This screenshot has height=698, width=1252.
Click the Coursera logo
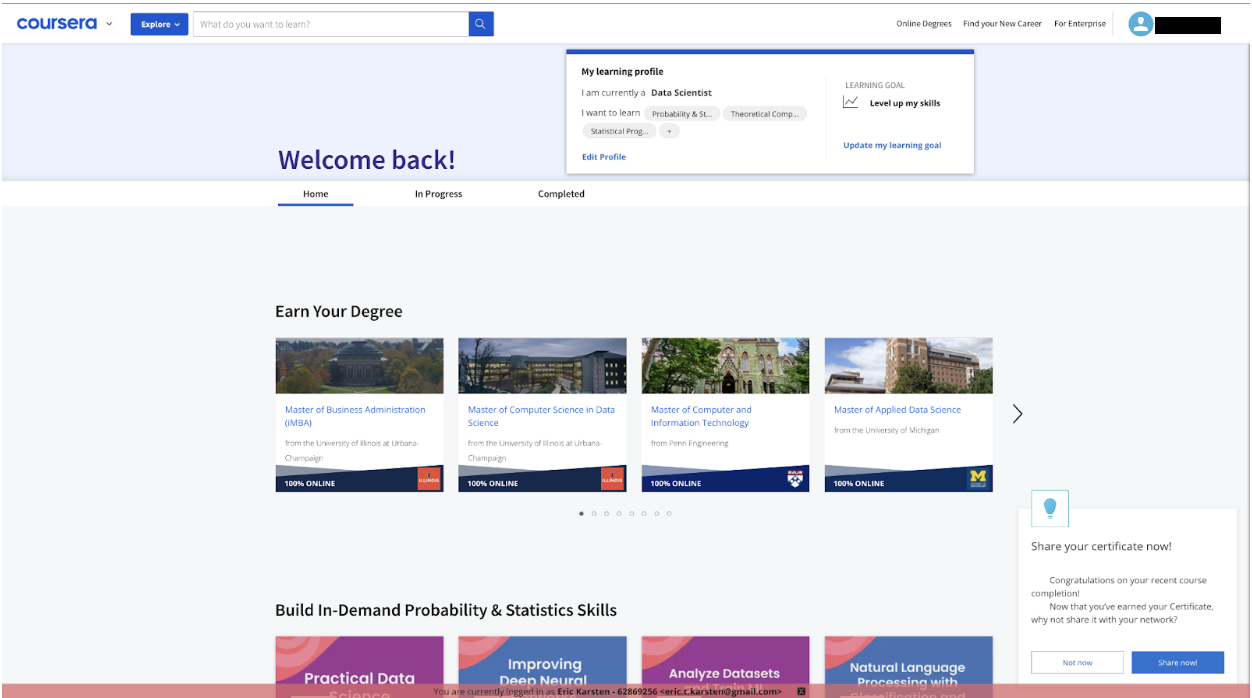[57, 23]
